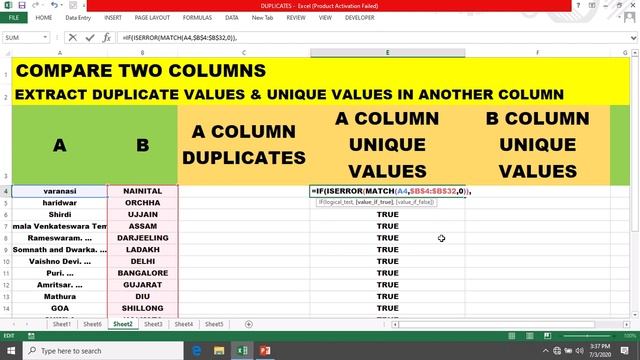Open the Name Box dropdown showing SUM
This screenshot has width=640, height=360.
point(45,38)
